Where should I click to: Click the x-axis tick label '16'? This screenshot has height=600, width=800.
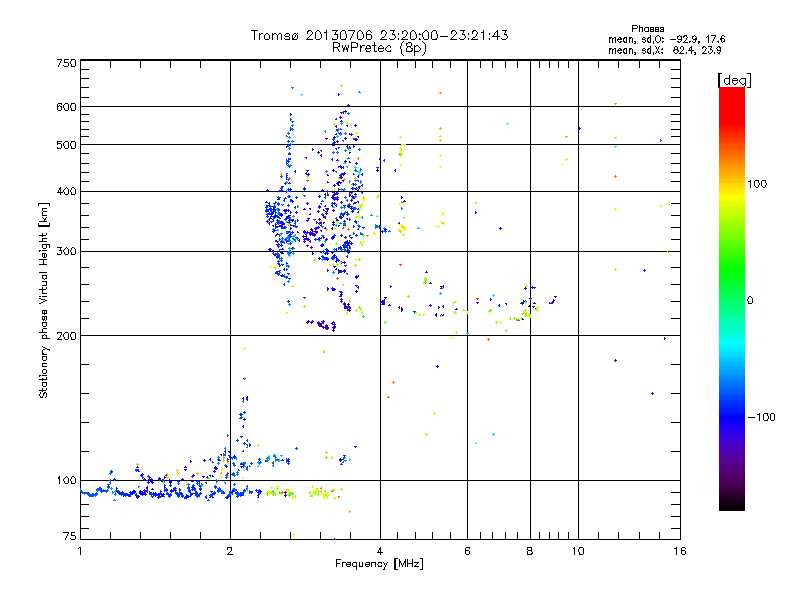pos(680,551)
